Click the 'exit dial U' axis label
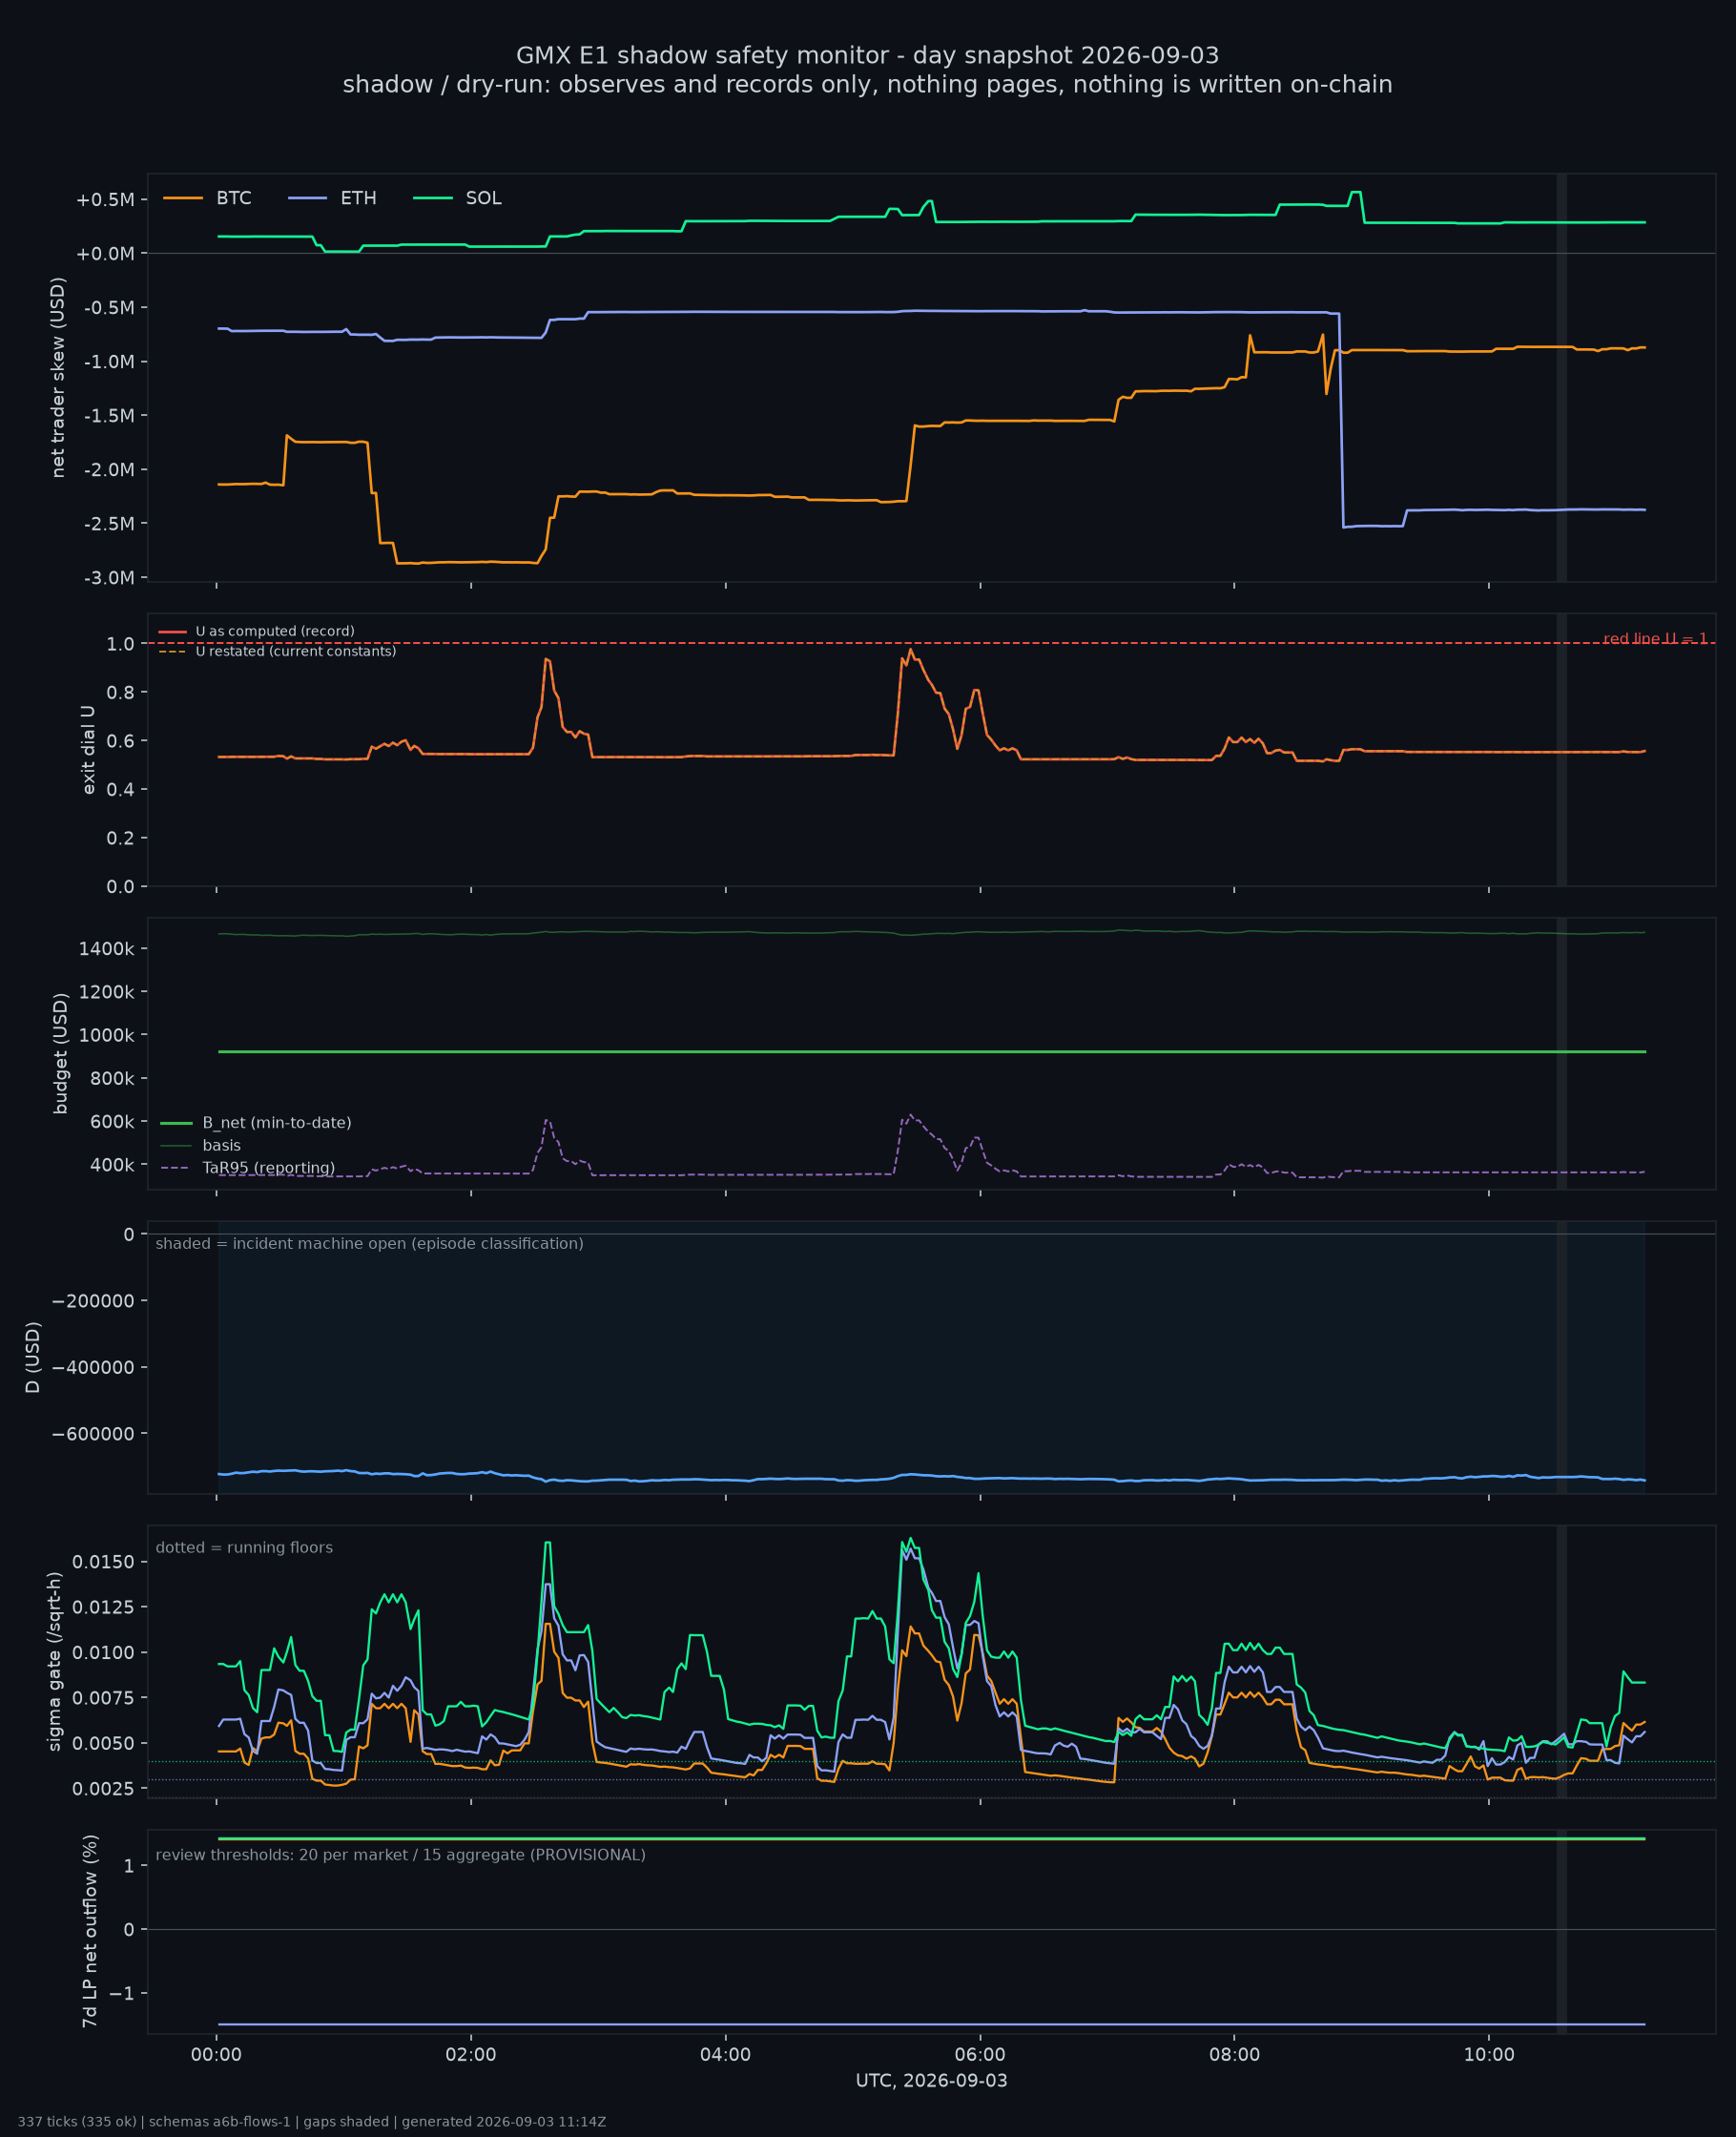 tap(88, 750)
